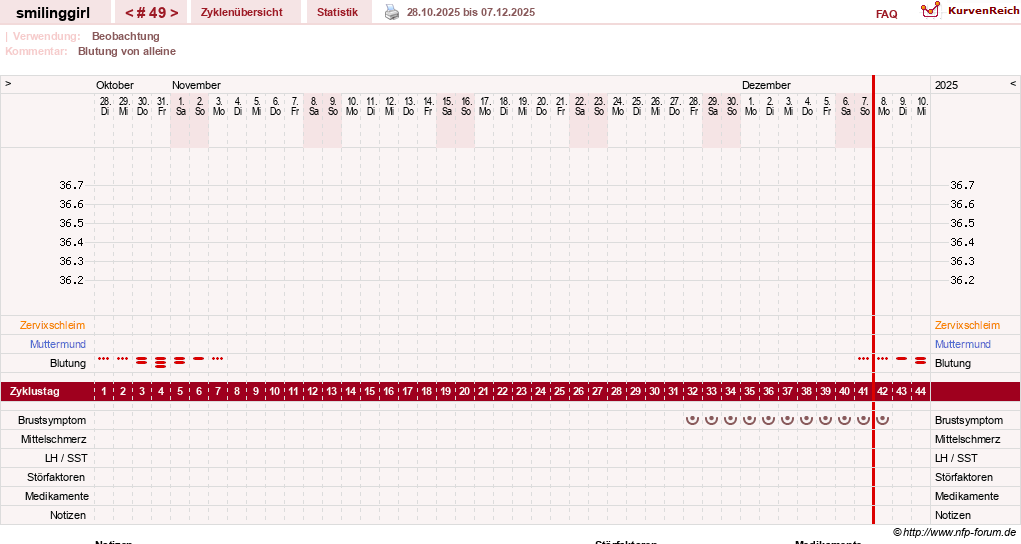Go to previous cycle with < arrow
The image size is (1021, 544).
(x=129, y=13)
